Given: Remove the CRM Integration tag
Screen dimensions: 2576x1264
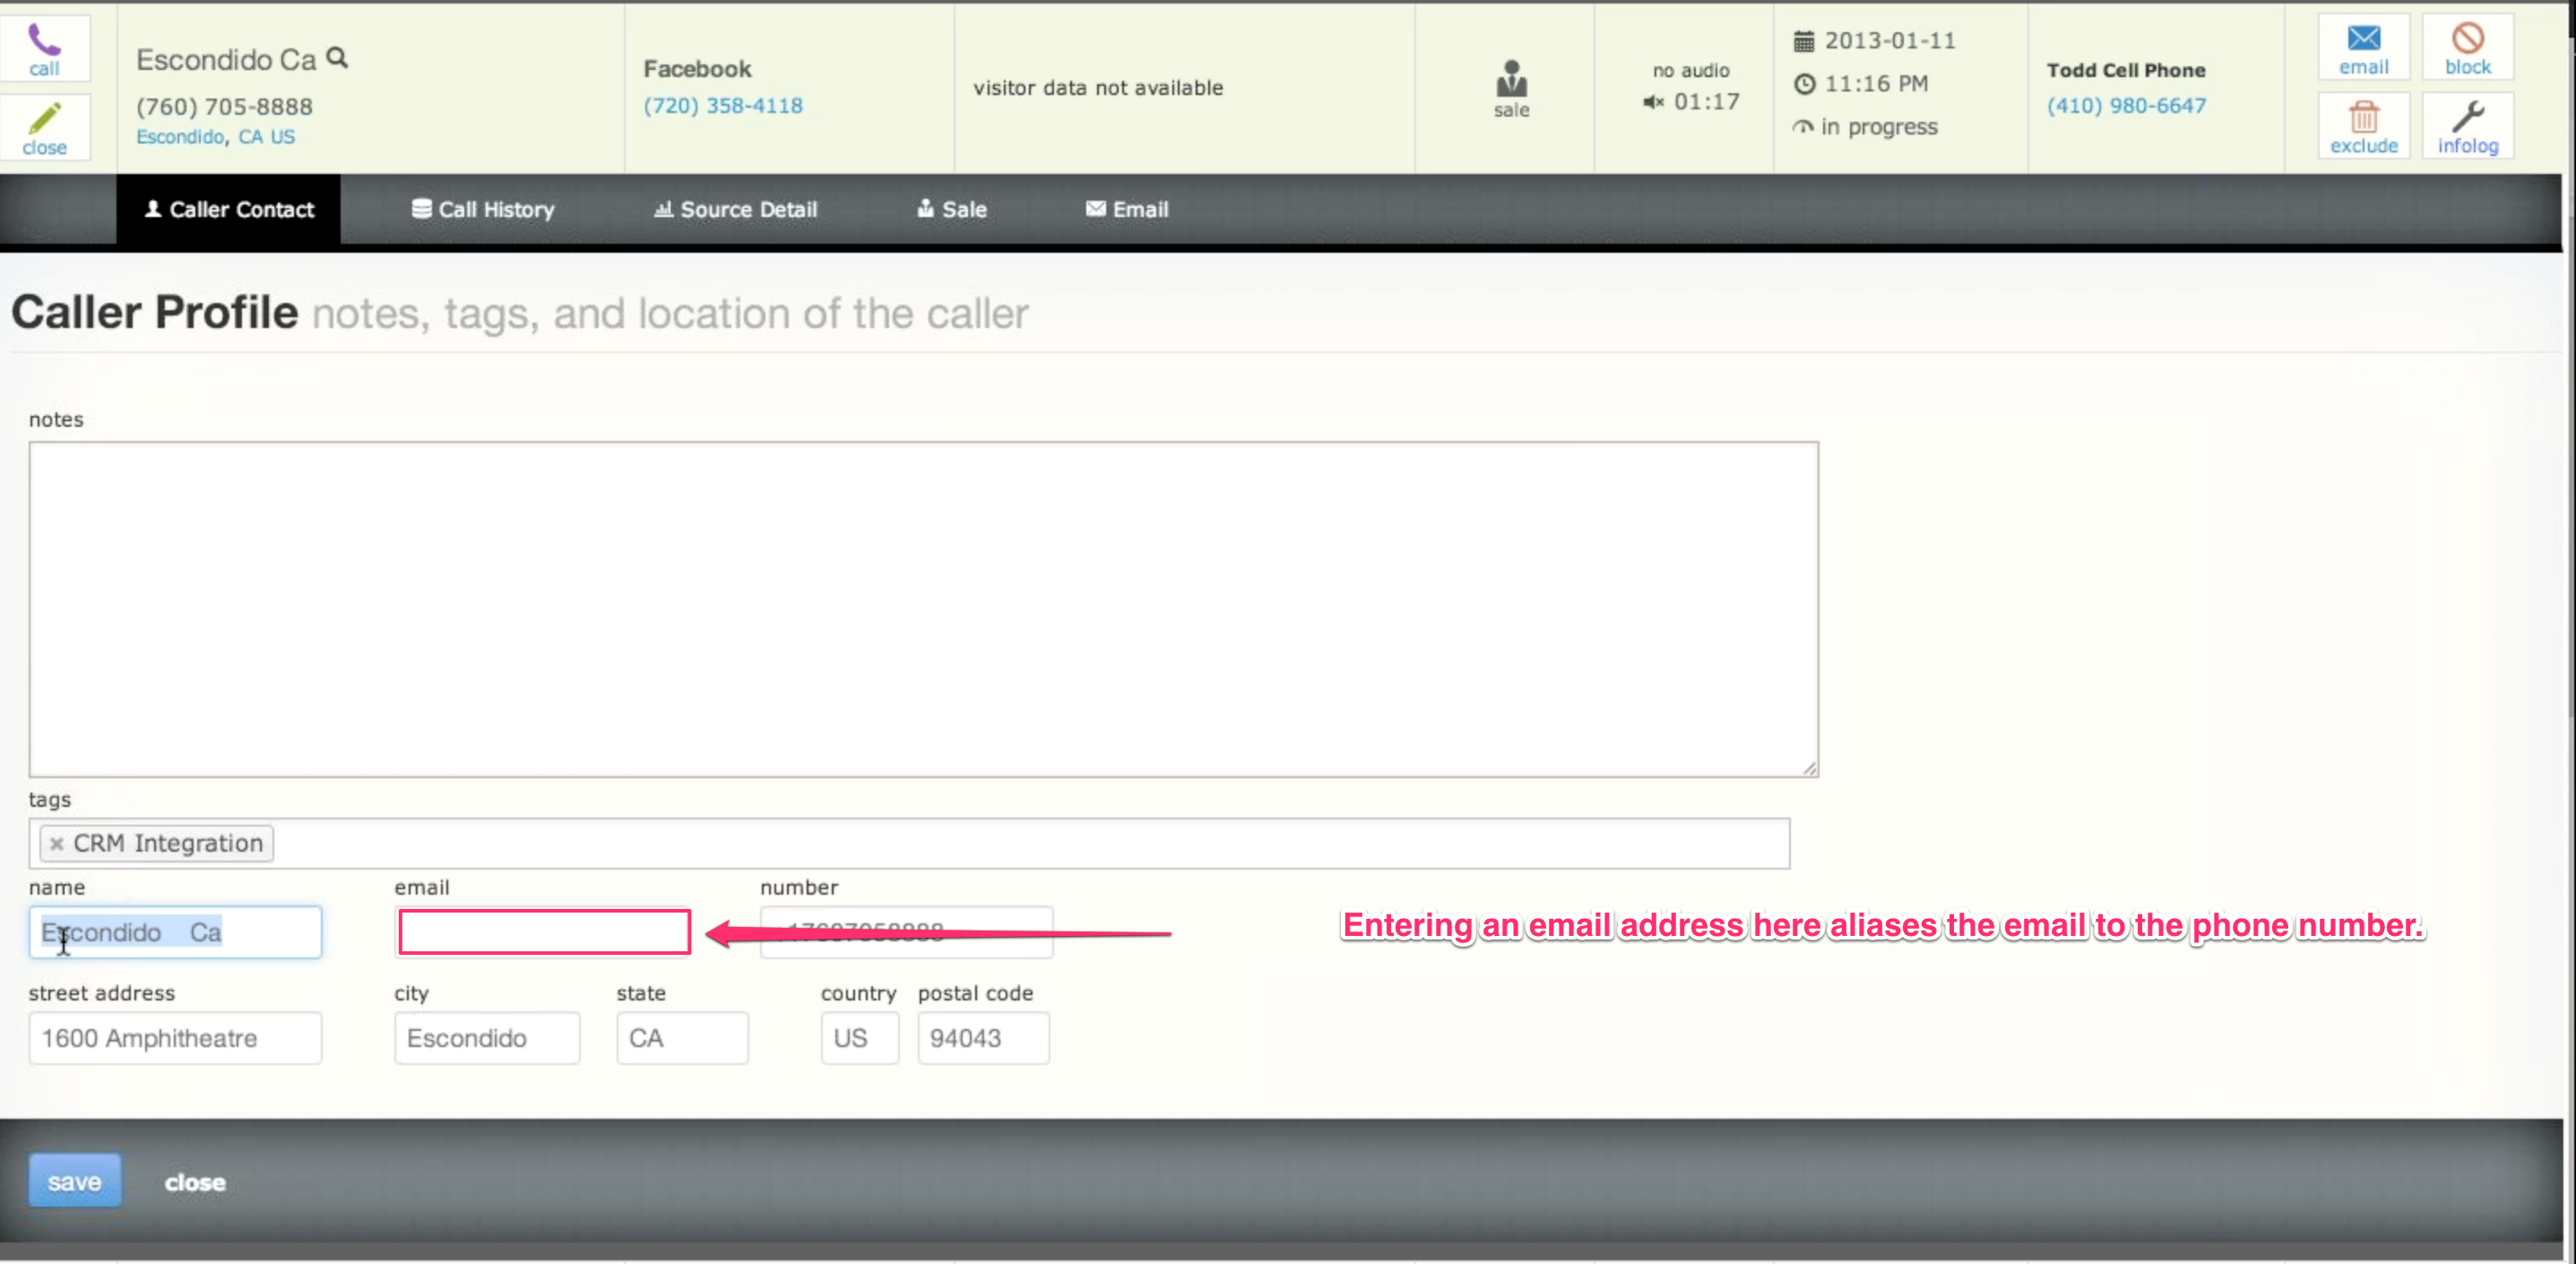Looking at the screenshot, I should pyautogui.click(x=57, y=844).
